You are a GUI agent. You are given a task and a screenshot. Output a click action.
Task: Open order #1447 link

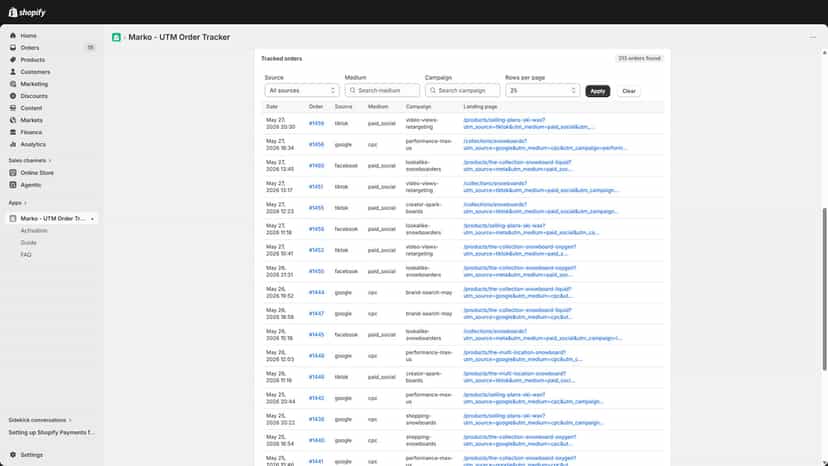pos(316,314)
